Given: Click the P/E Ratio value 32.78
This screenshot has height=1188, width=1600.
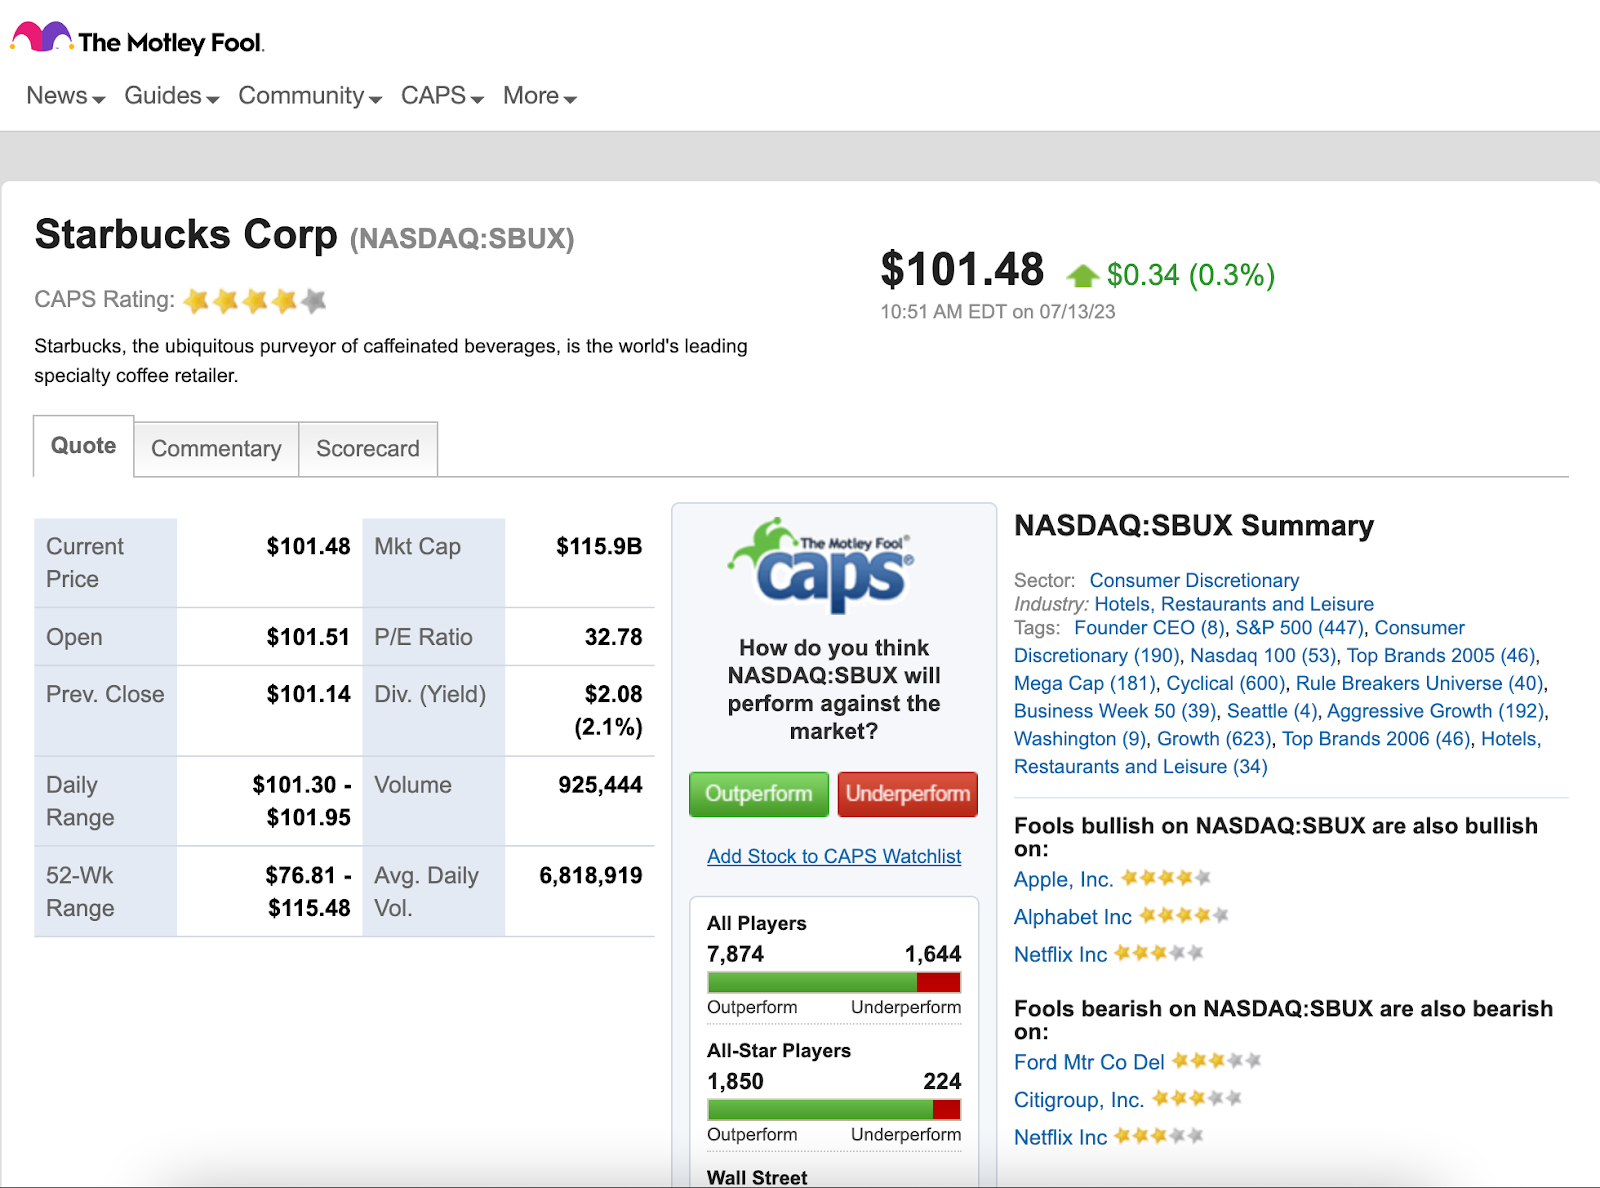Looking at the screenshot, I should tap(613, 637).
